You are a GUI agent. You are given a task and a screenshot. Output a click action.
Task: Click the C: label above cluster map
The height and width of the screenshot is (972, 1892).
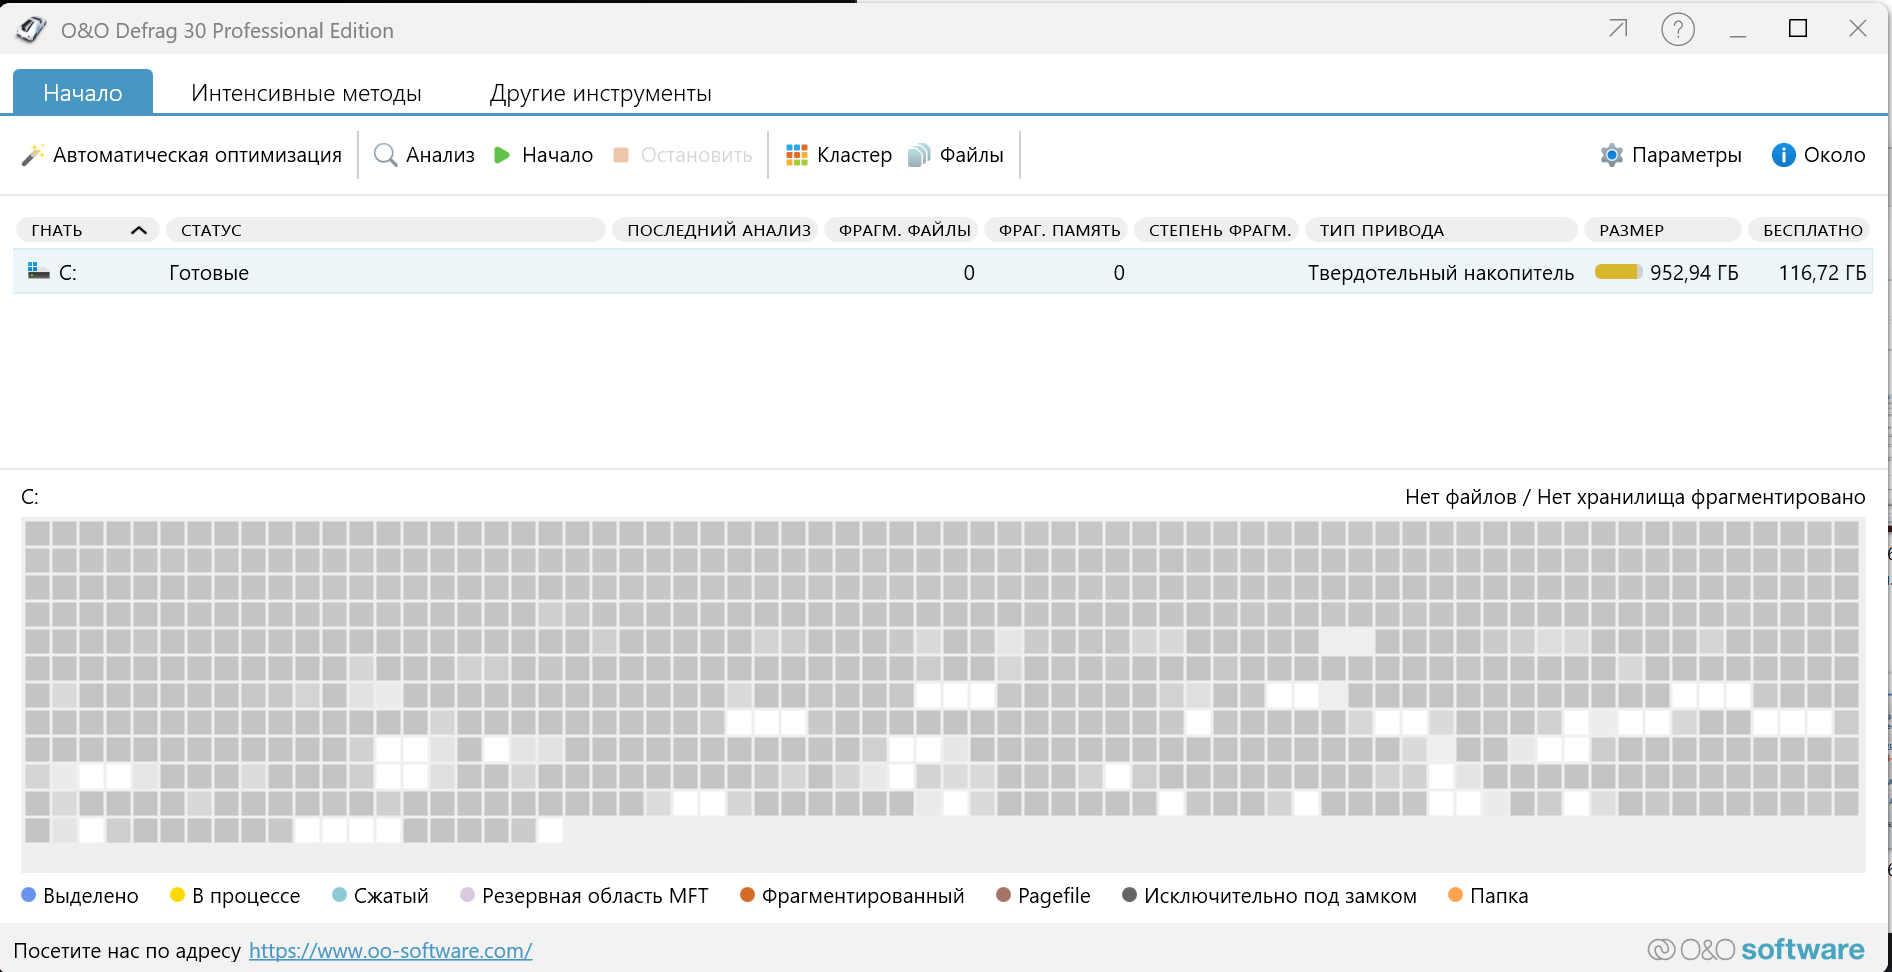[x=30, y=497]
